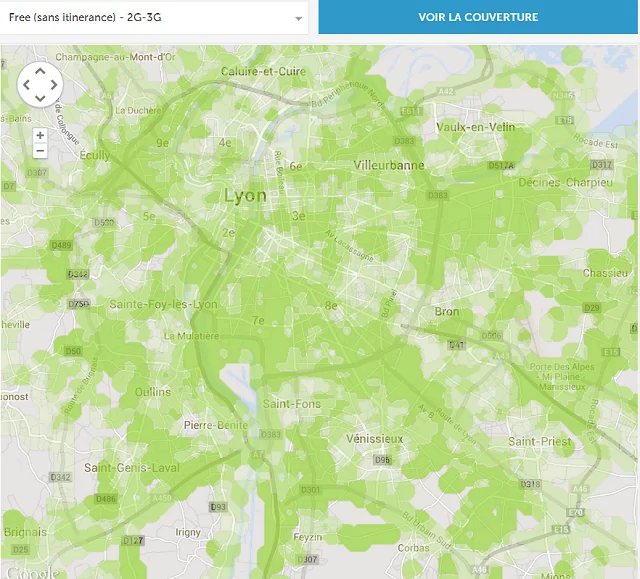Click the VOIR LA COUVERTURE button
This screenshot has width=640, height=579.
[x=478, y=17]
